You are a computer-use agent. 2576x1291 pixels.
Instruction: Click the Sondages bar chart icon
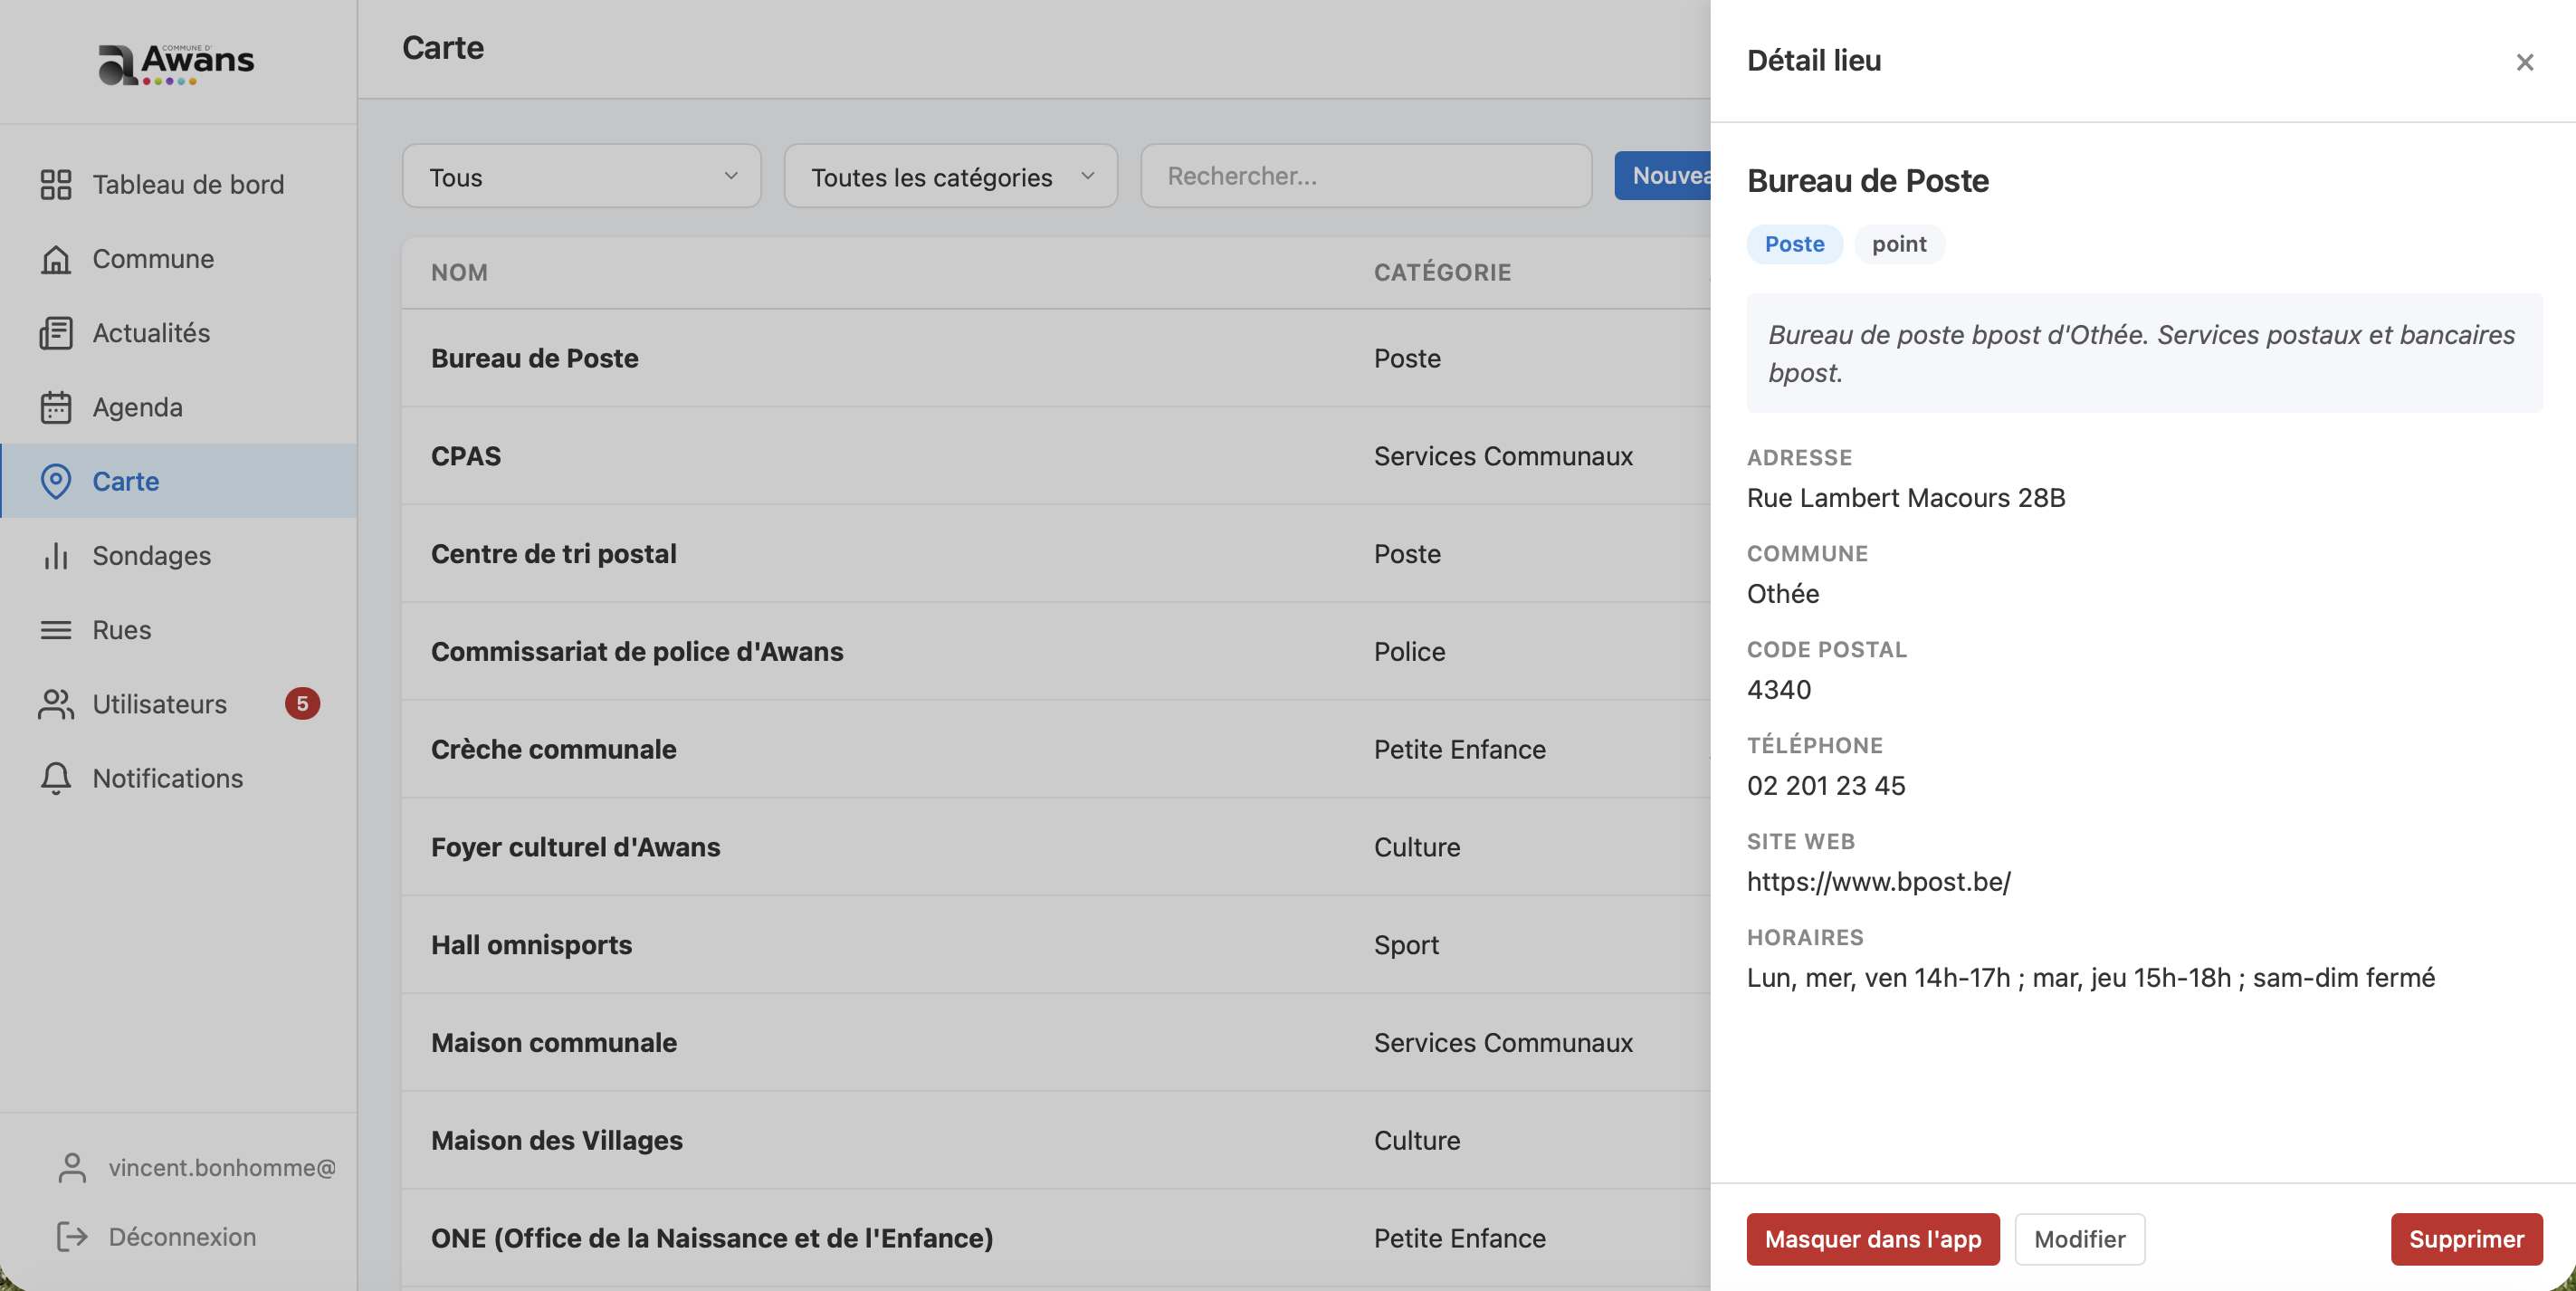pyautogui.click(x=56, y=556)
